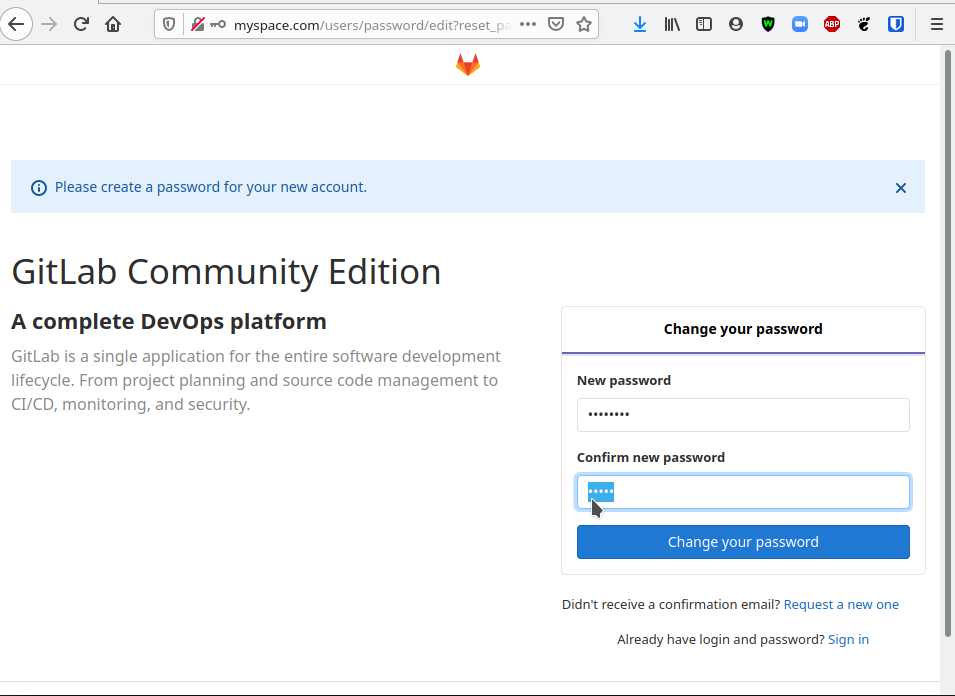This screenshot has width=955, height=696.
Task: Click the 'Change your password' panel title
Action: click(743, 329)
